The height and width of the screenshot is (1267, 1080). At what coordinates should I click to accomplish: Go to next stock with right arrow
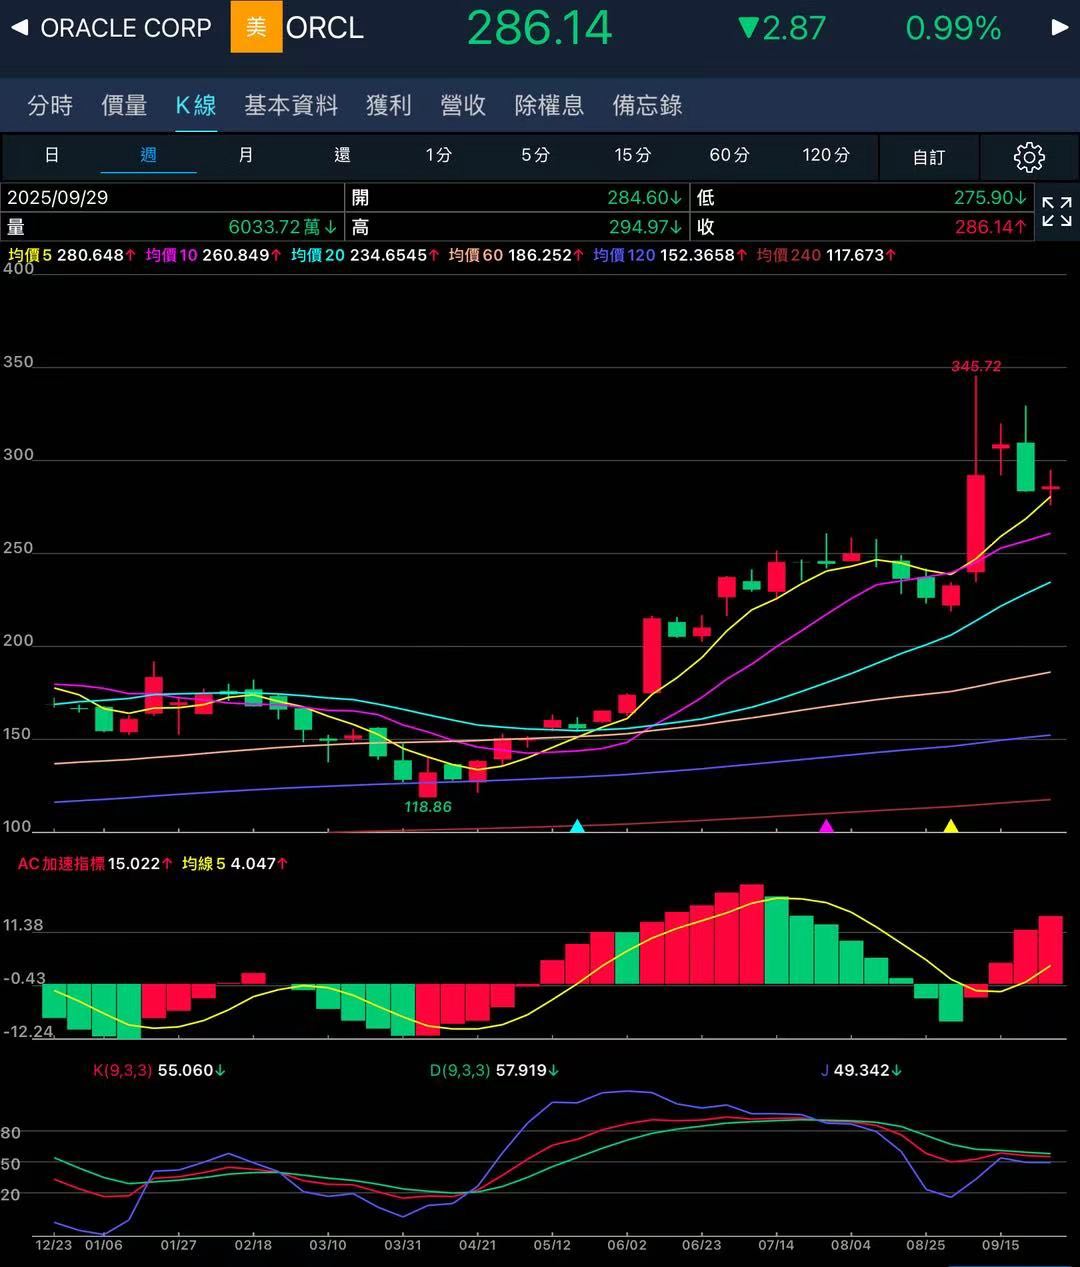1060,27
